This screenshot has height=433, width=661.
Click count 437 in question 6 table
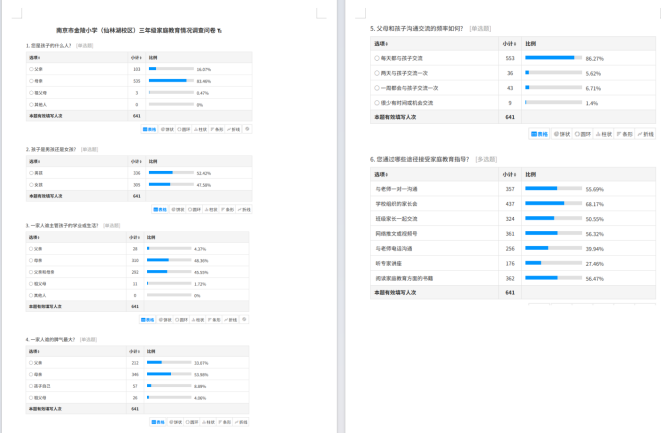pyautogui.click(x=510, y=204)
